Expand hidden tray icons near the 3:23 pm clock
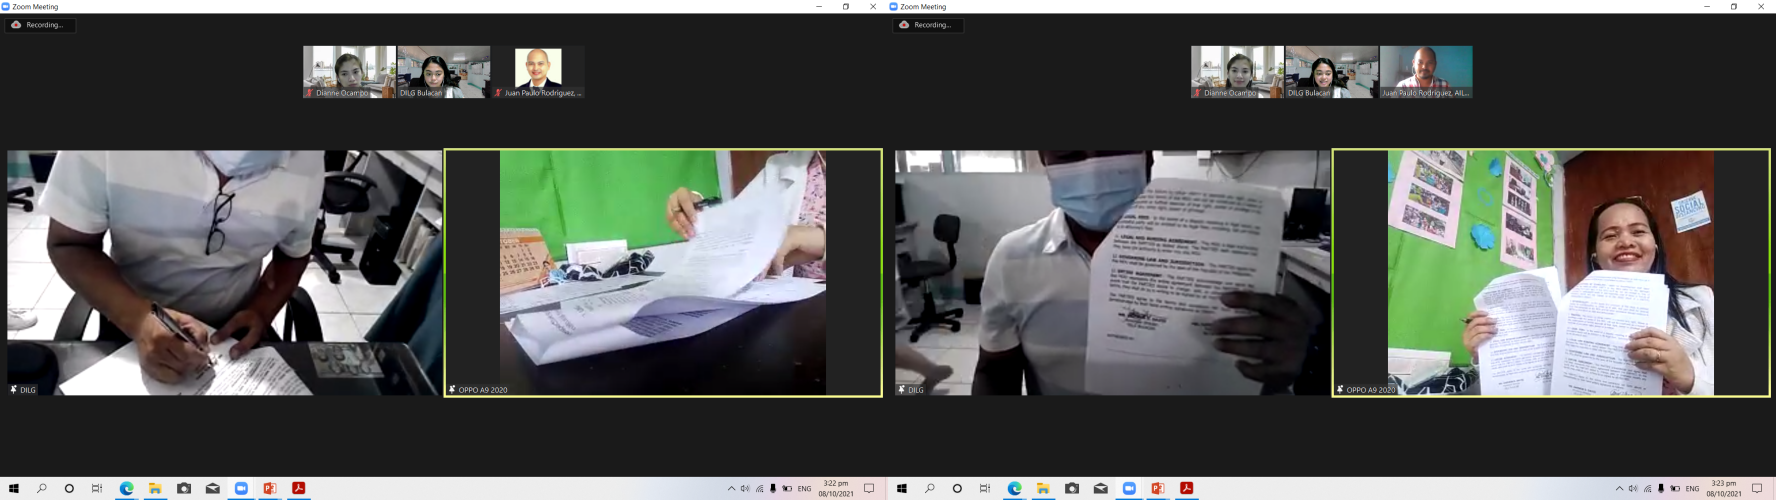The image size is (1776, 500). [1619, 489]
